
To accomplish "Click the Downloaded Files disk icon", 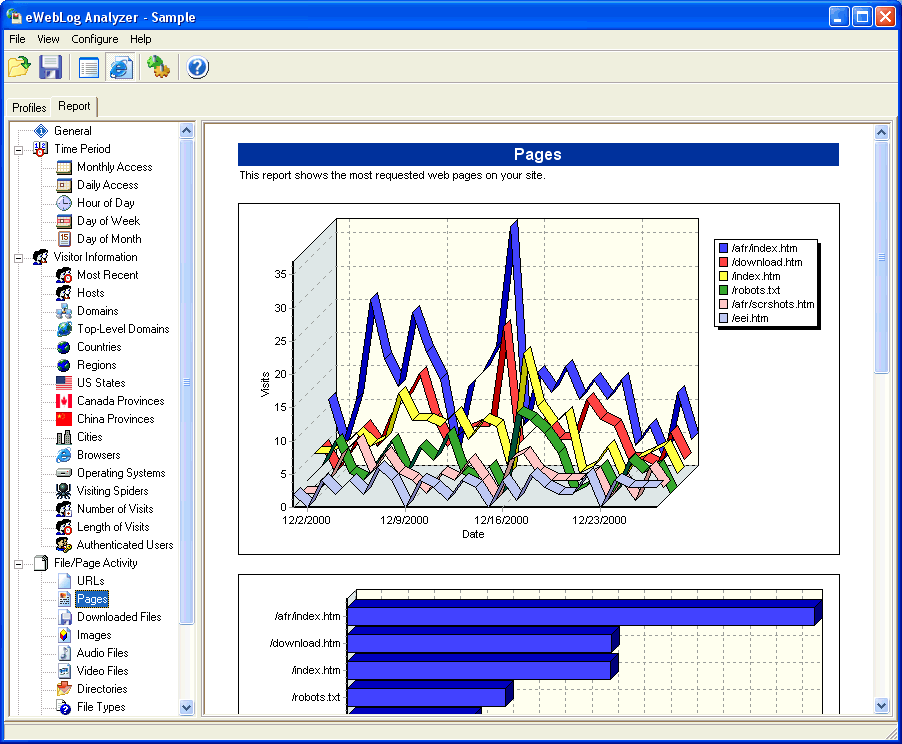I will (x=65, y=617).
